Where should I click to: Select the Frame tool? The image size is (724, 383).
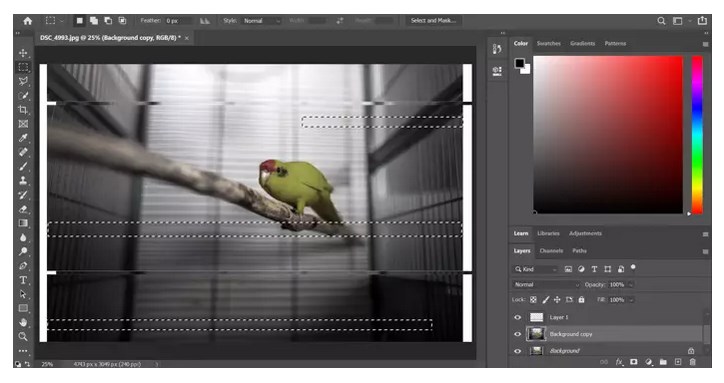pos(23,124)
